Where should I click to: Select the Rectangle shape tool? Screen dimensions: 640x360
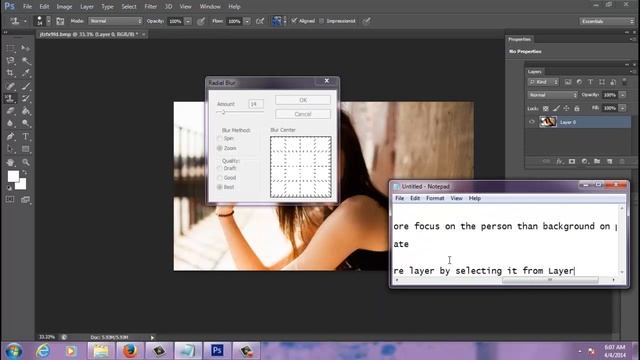(26, 149)
